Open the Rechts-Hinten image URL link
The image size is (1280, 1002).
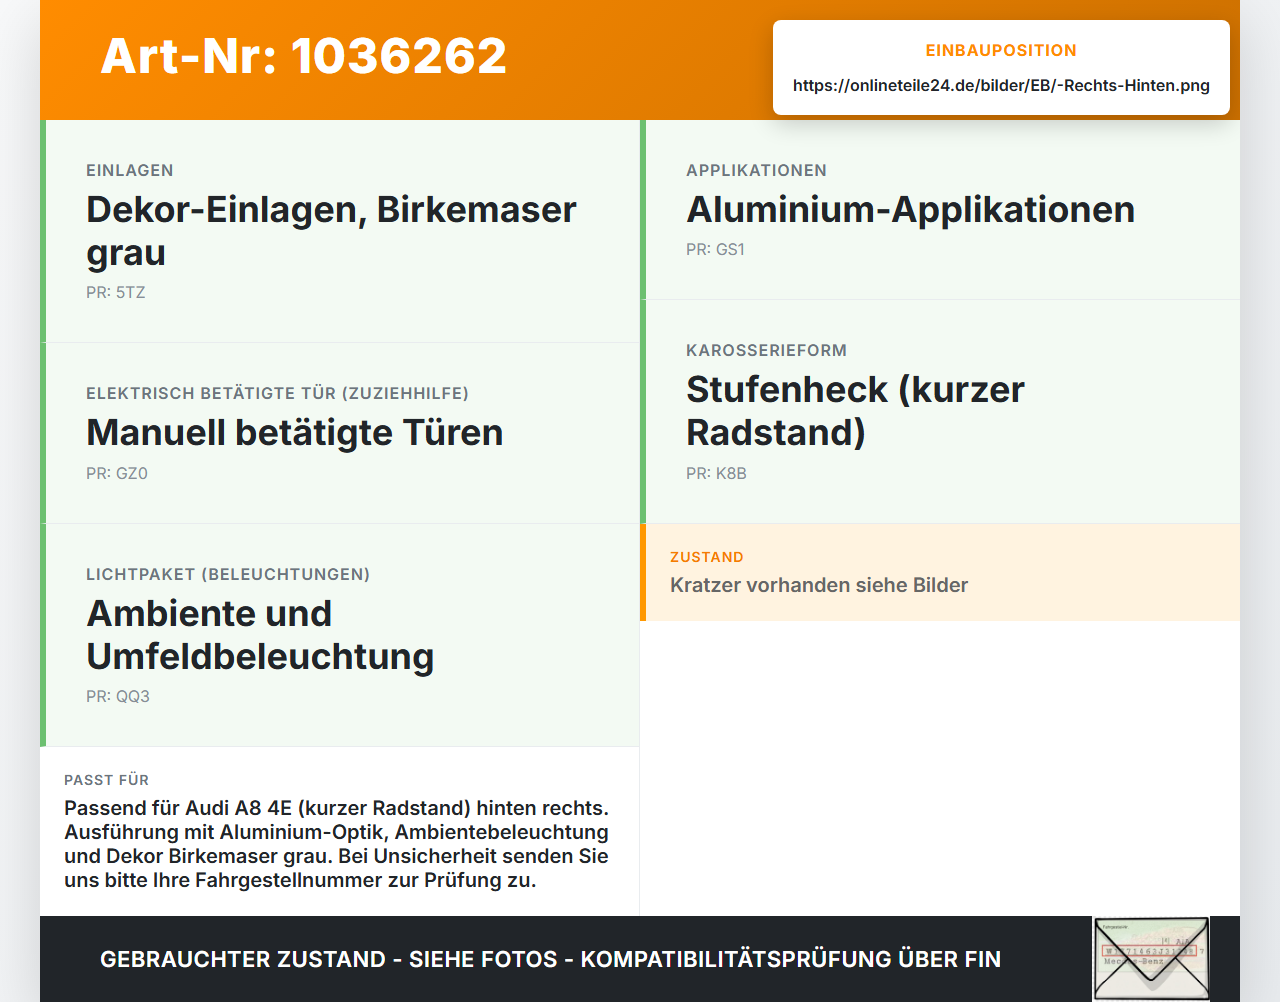coord(1001,86)
